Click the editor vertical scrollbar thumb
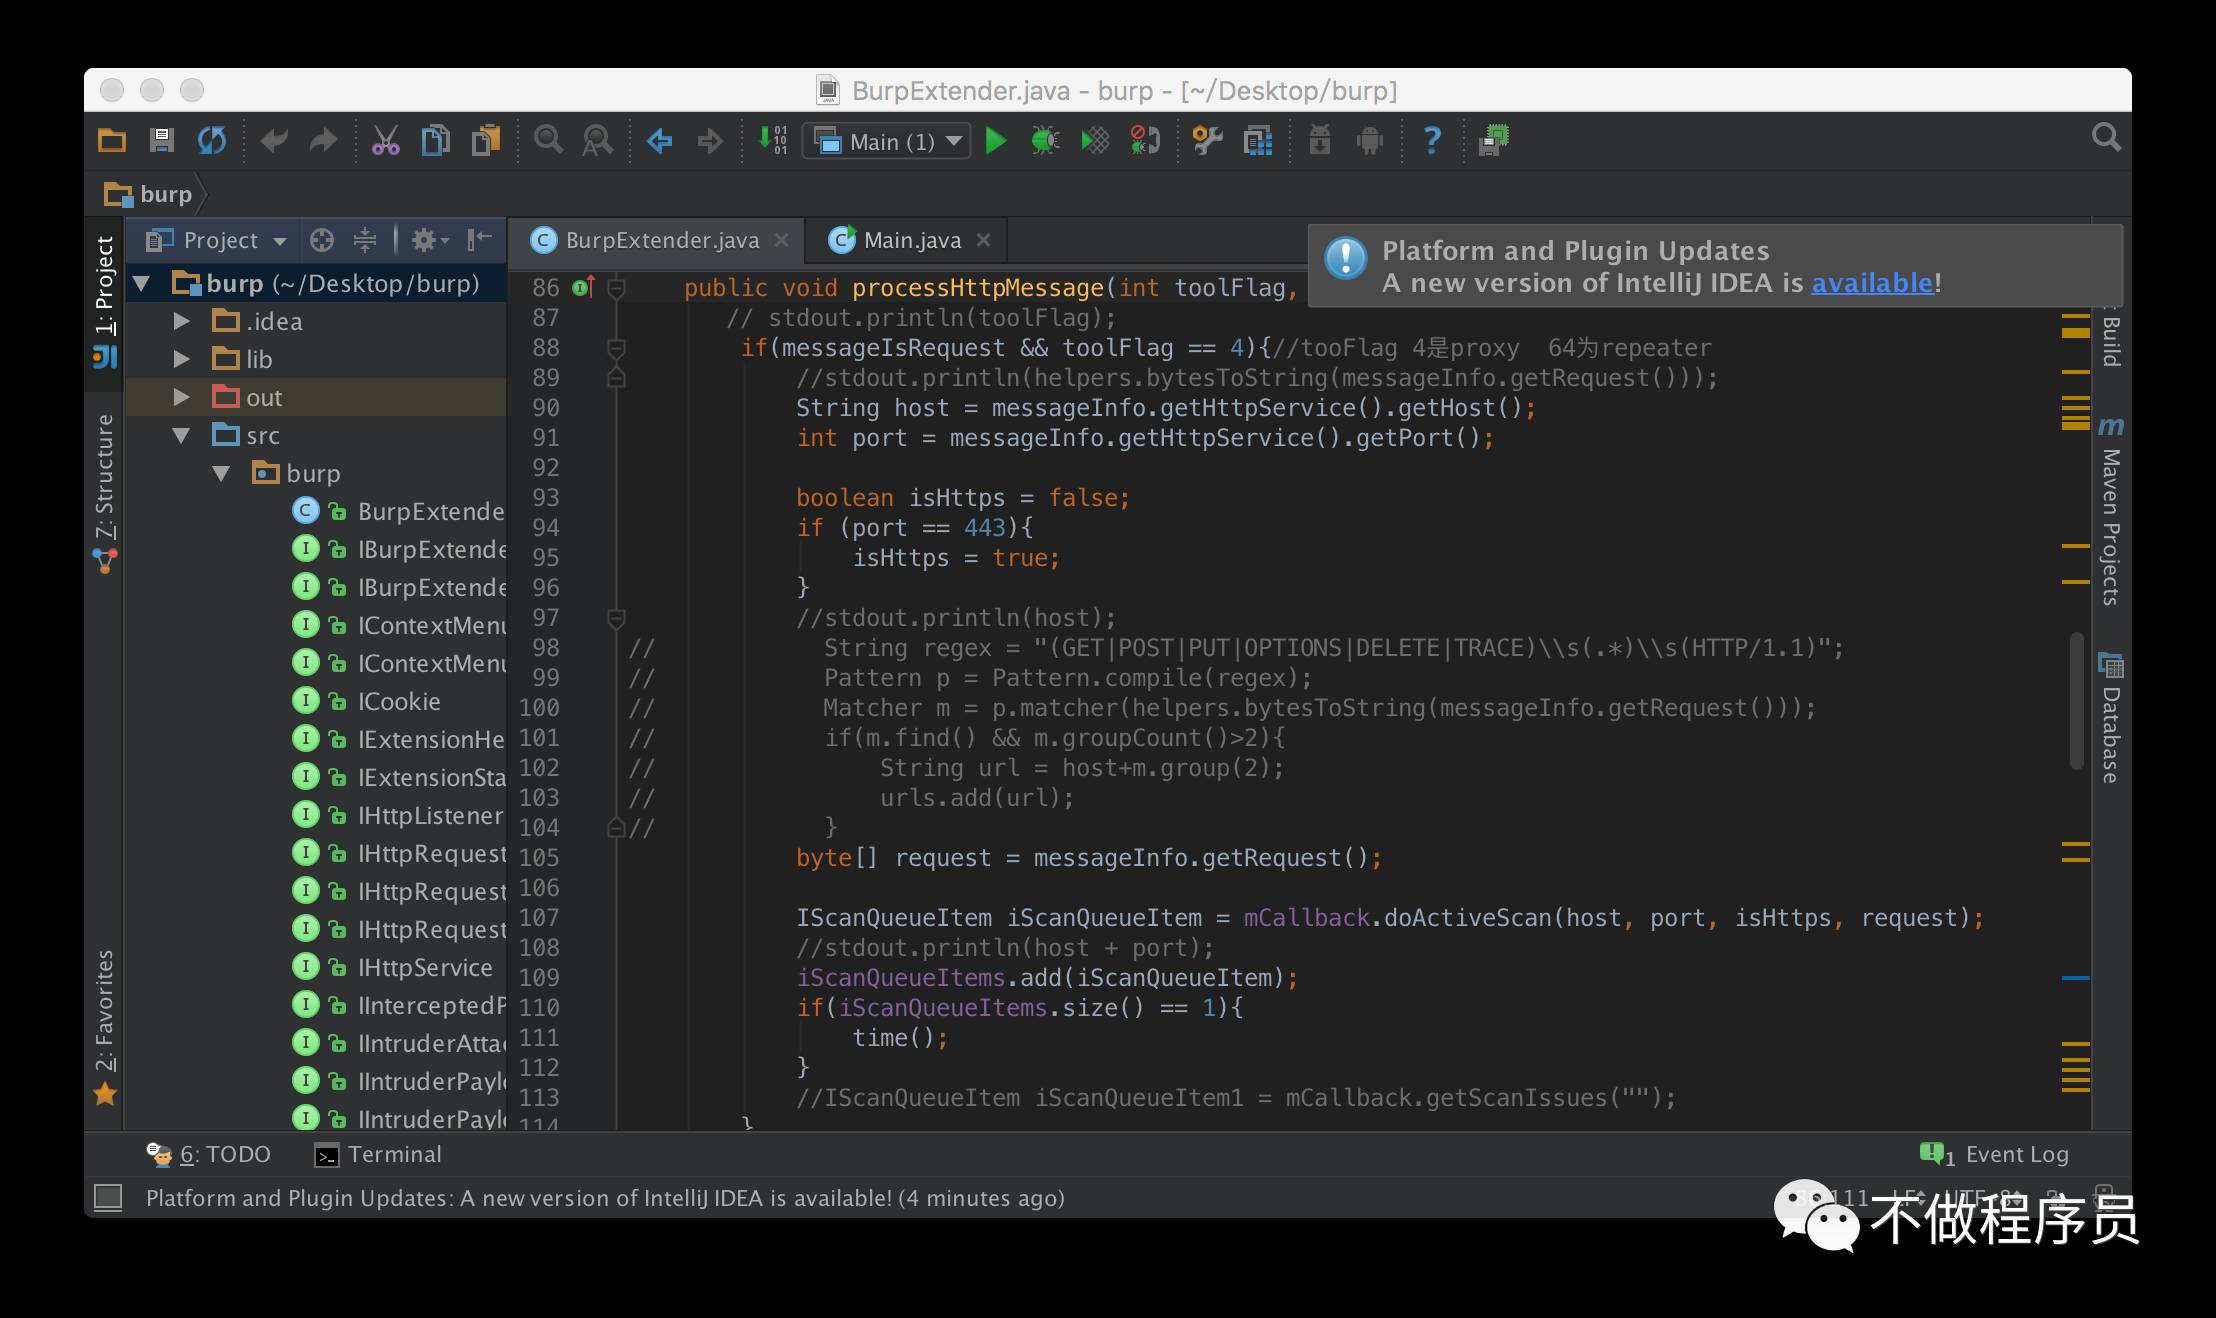The height and width of the screenshot is (1318, 2216). click(2076, 700)
